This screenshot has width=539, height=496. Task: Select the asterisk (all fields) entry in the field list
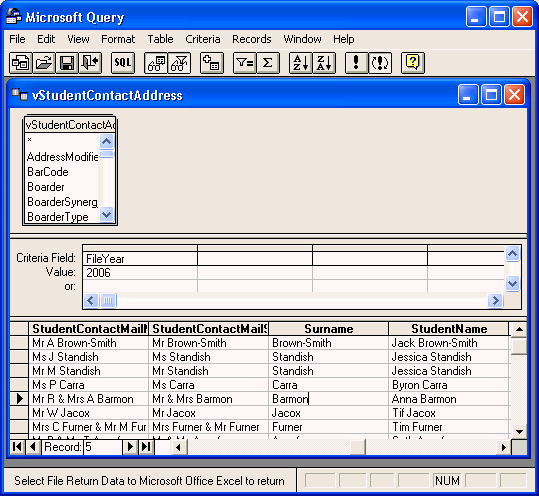point(62,140)
